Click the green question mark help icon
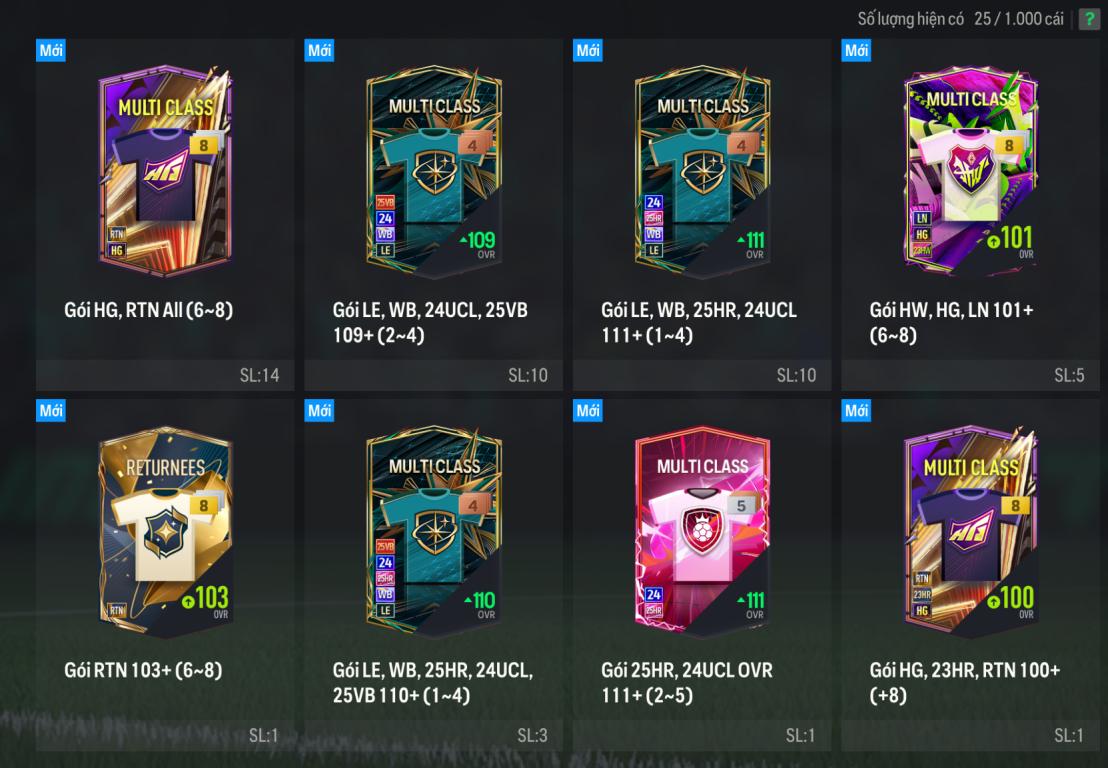This screenshot has height=768, width=1108. (x=1090, y=18)
